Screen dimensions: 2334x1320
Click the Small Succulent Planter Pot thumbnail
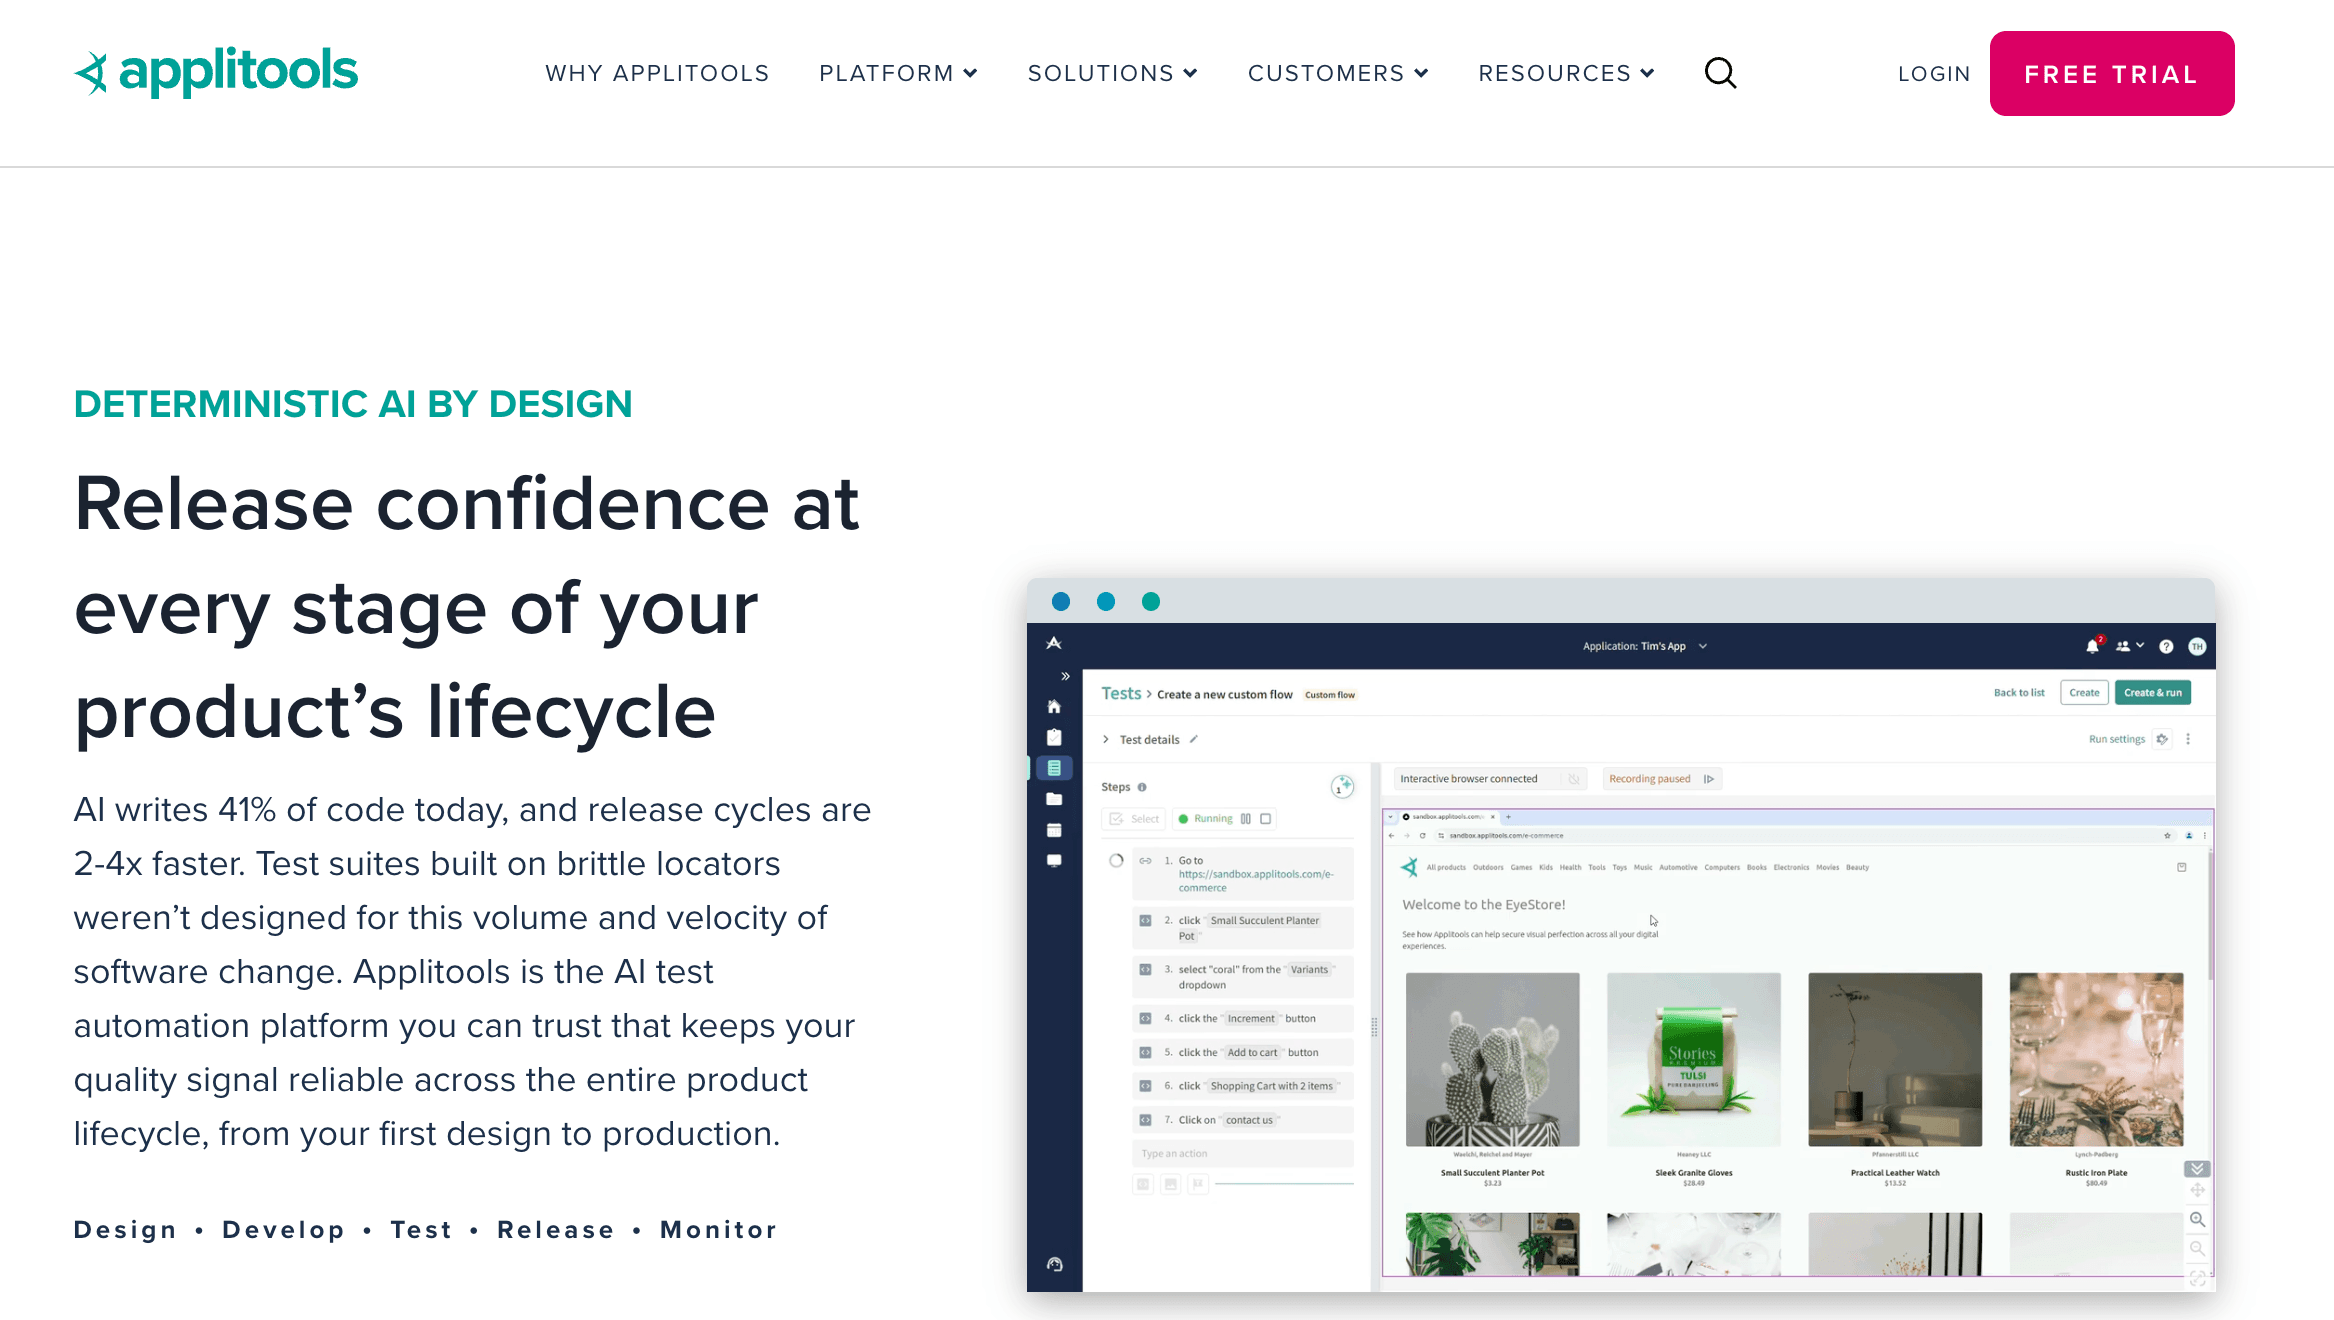(1493, 1060)
